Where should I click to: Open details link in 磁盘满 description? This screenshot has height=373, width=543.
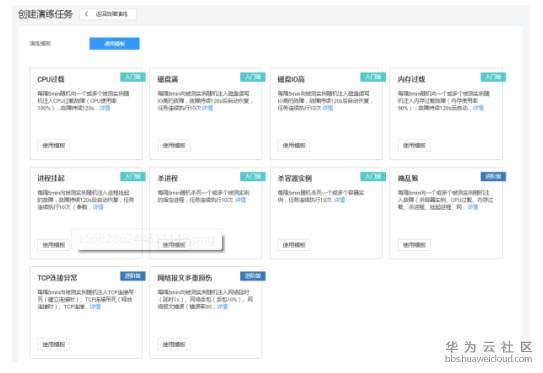coord(207,108)
